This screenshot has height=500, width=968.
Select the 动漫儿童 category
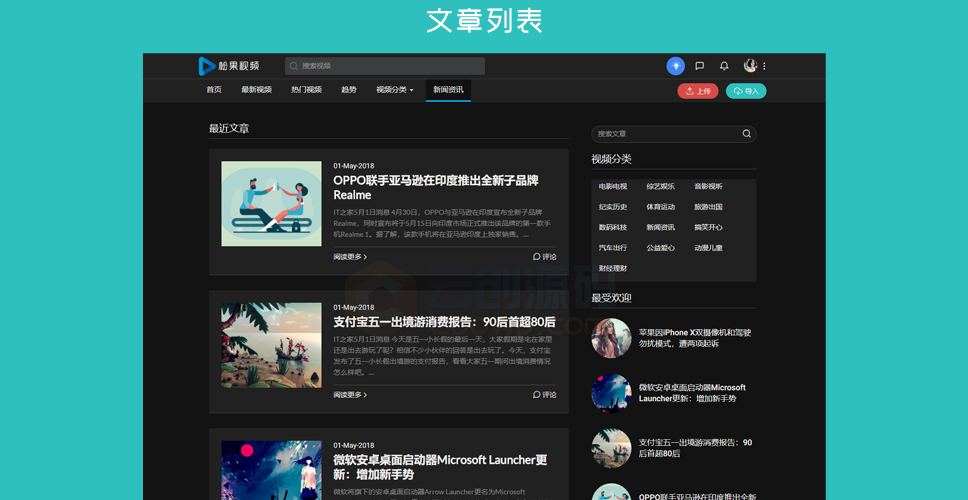coord(708,248)
